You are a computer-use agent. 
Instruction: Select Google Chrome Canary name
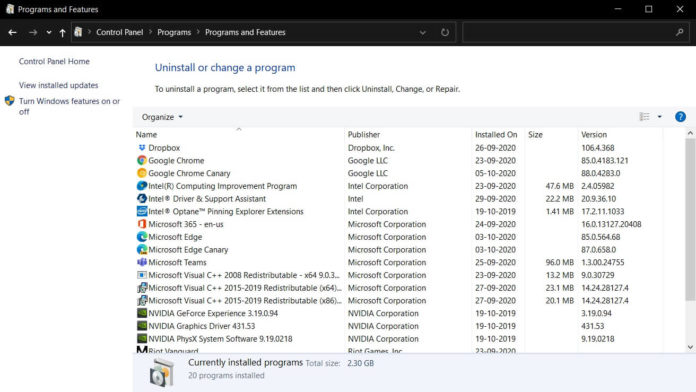tap(189, 173)
